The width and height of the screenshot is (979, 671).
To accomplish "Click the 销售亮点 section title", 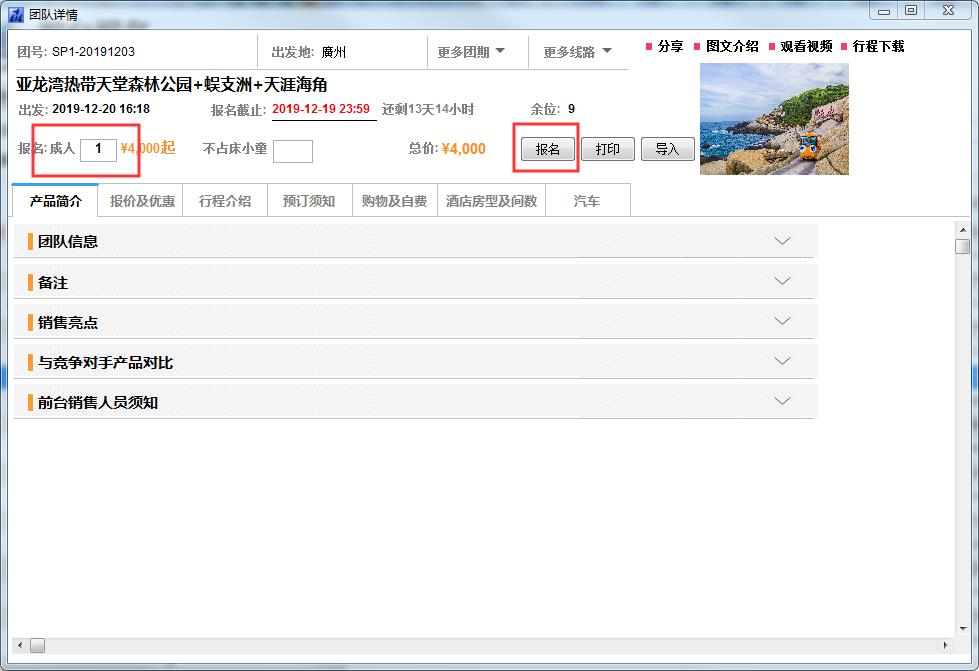I will coord(67,322).
